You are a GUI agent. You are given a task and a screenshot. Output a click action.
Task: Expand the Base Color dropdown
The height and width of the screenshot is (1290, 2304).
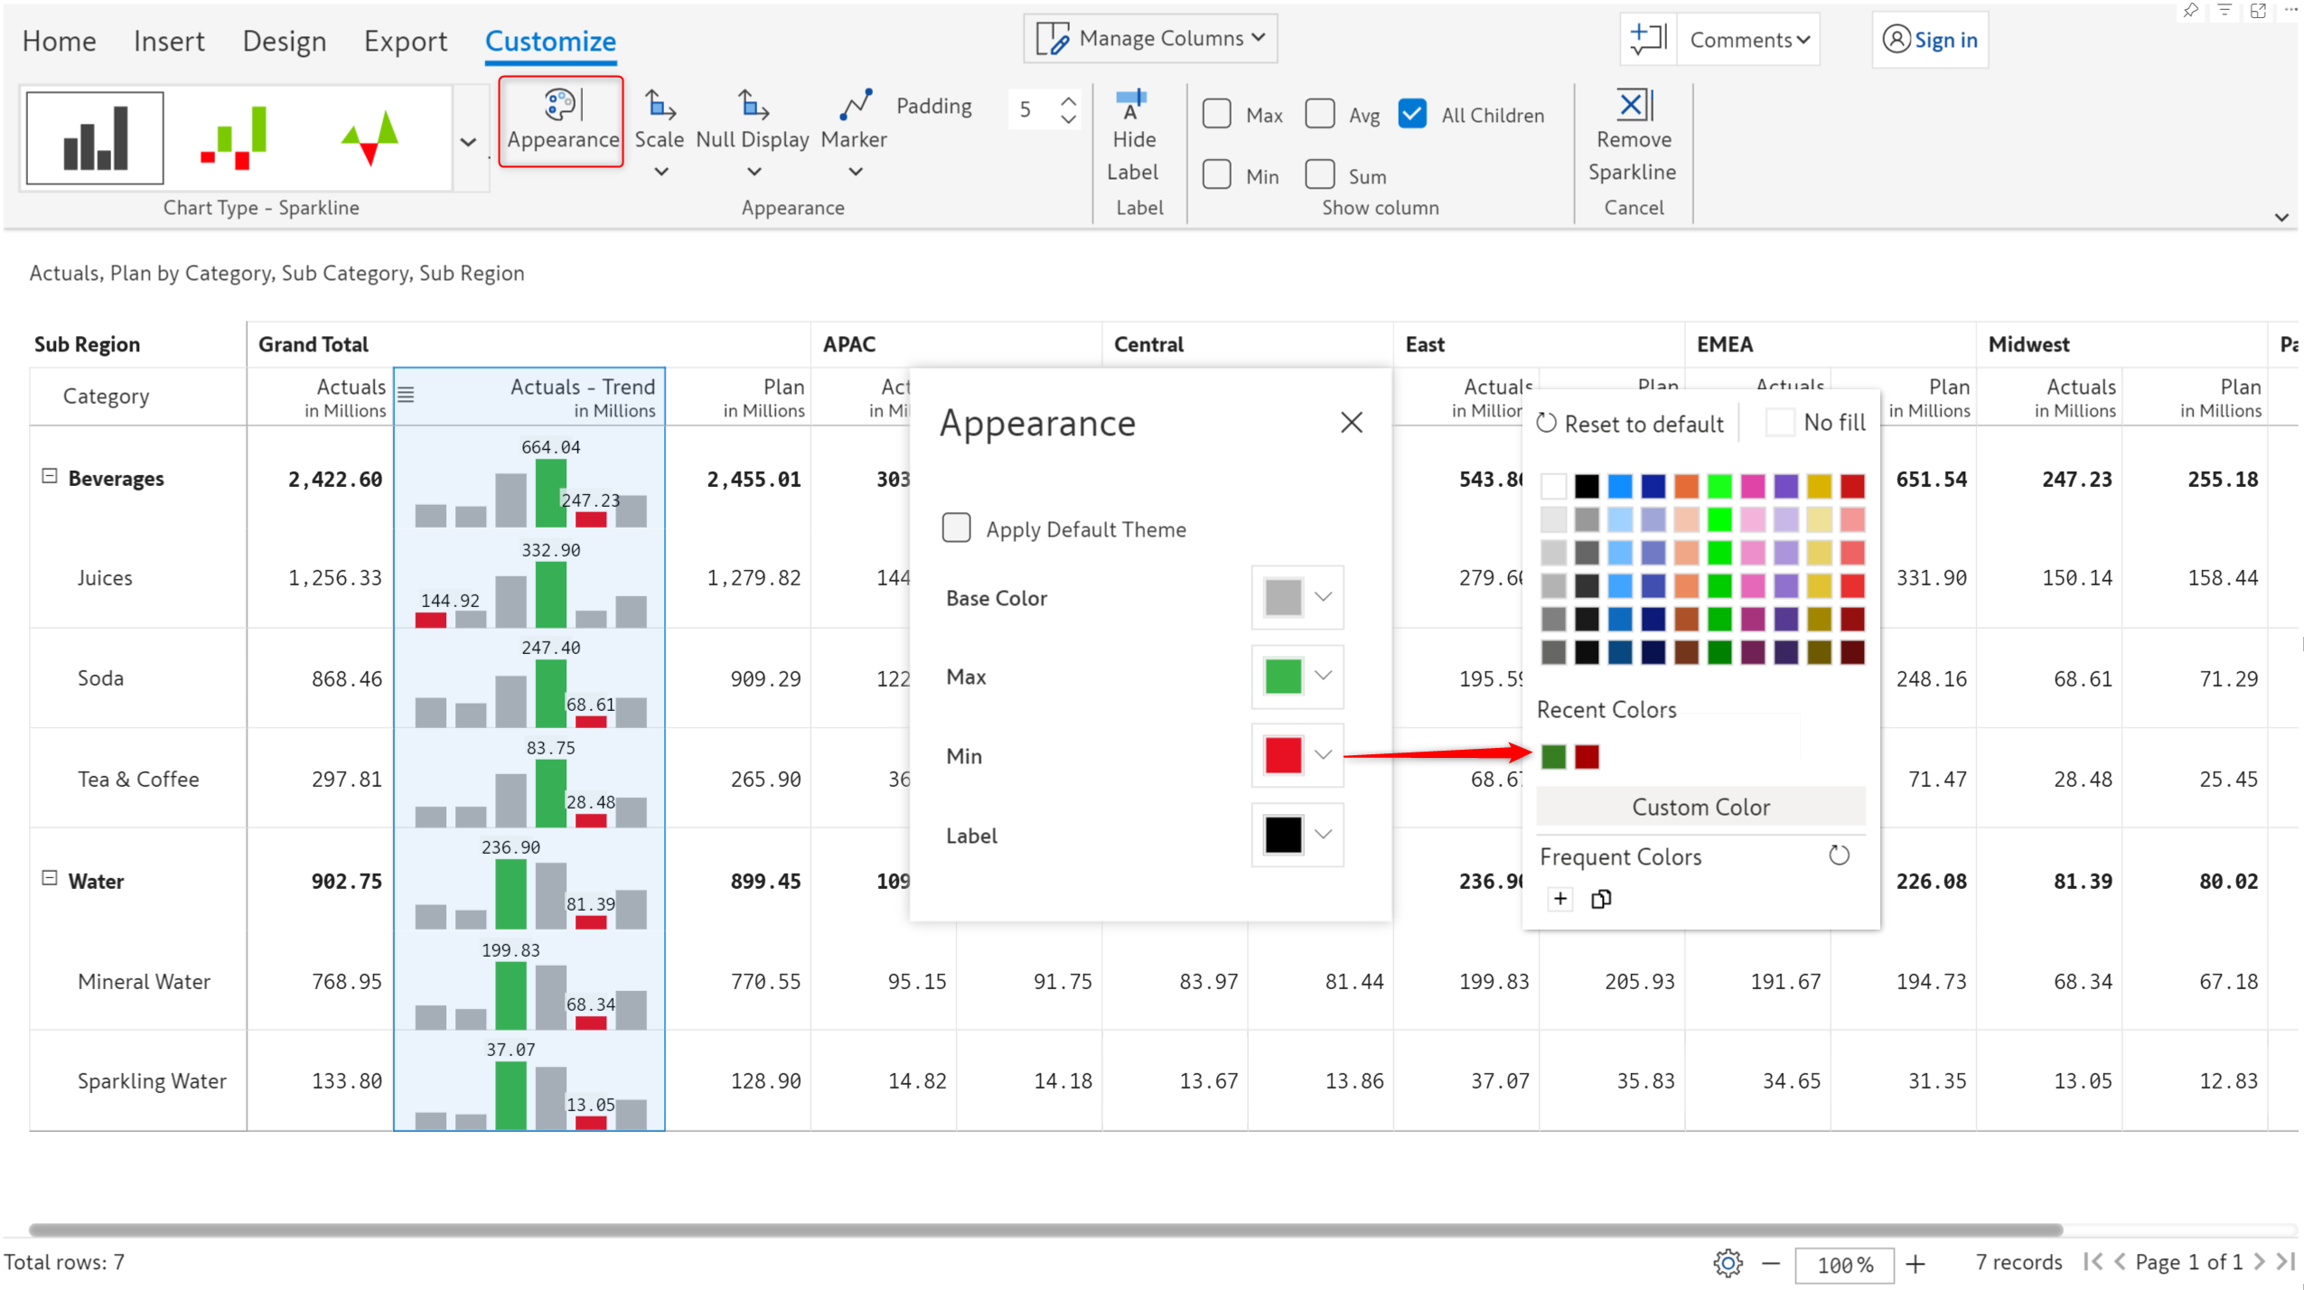tap(1323, 597)
